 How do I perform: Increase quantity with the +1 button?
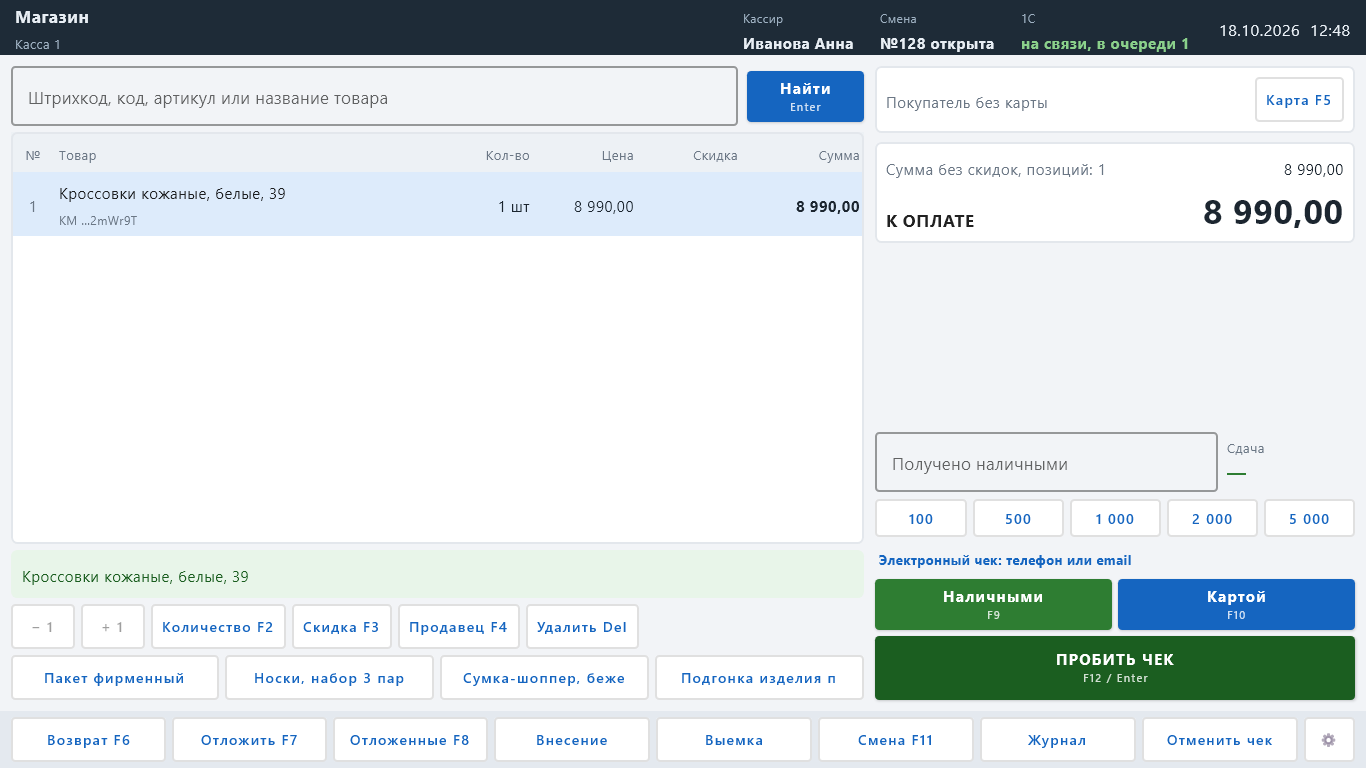tap(113, 627)
